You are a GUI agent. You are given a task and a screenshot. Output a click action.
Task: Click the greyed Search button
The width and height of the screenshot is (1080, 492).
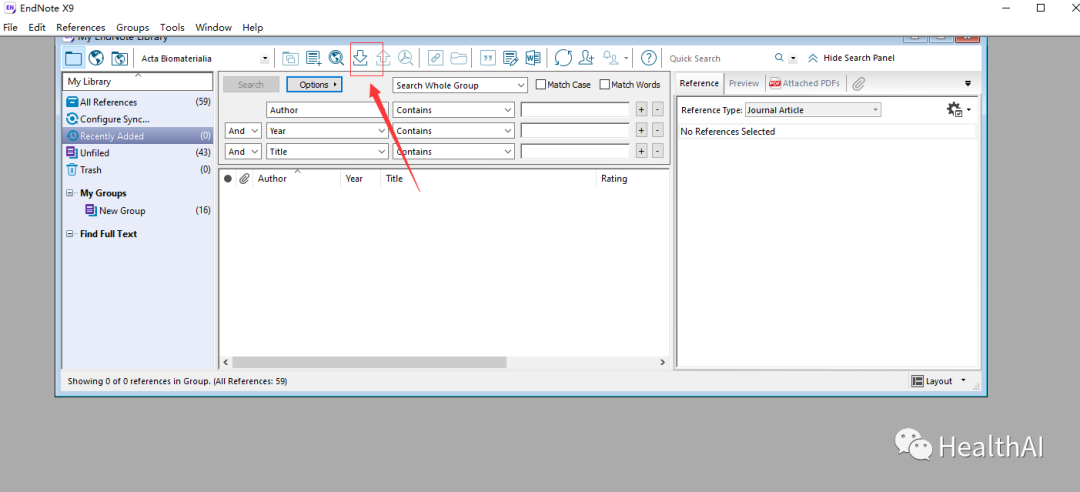tap(251, 85)
